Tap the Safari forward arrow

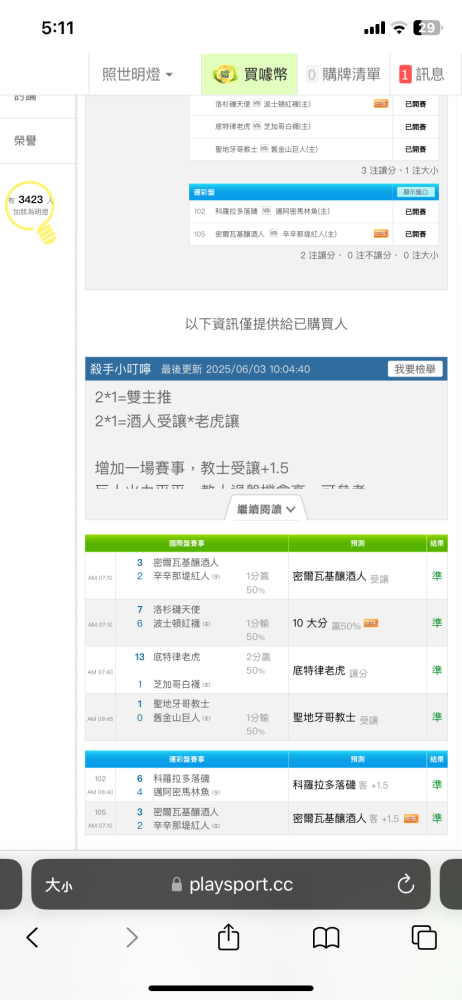pyautogui.click(x=131, y=938)
